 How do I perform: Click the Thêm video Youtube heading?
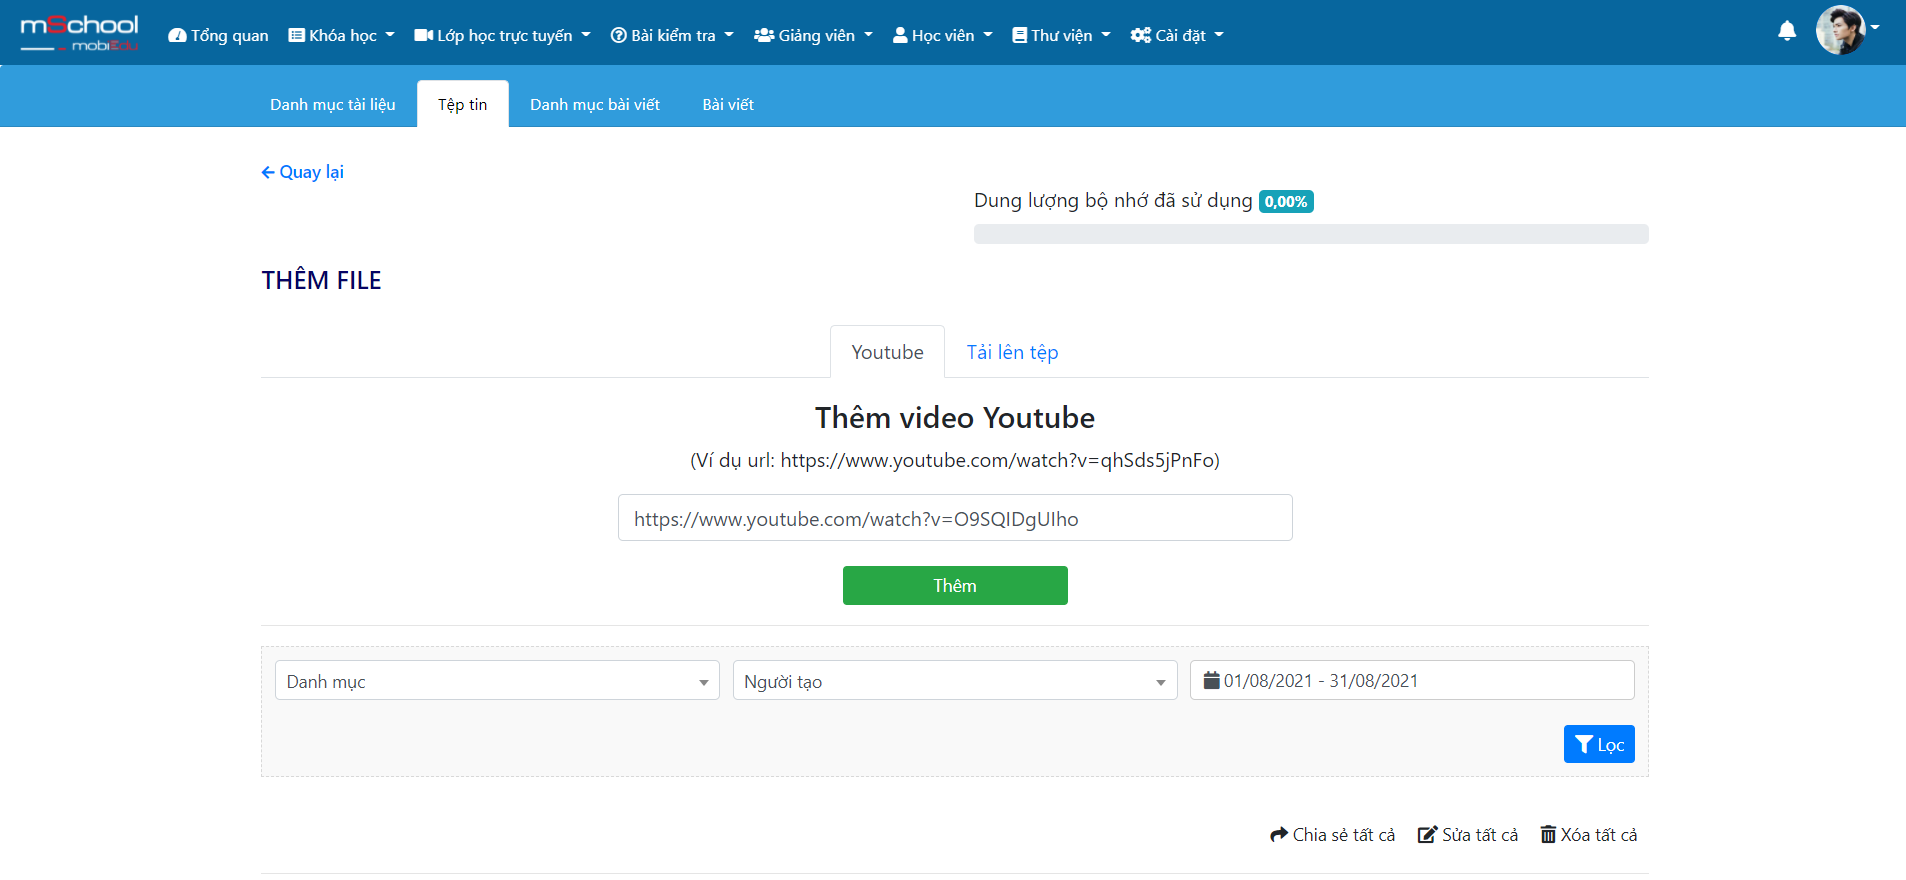coord(955,417)
